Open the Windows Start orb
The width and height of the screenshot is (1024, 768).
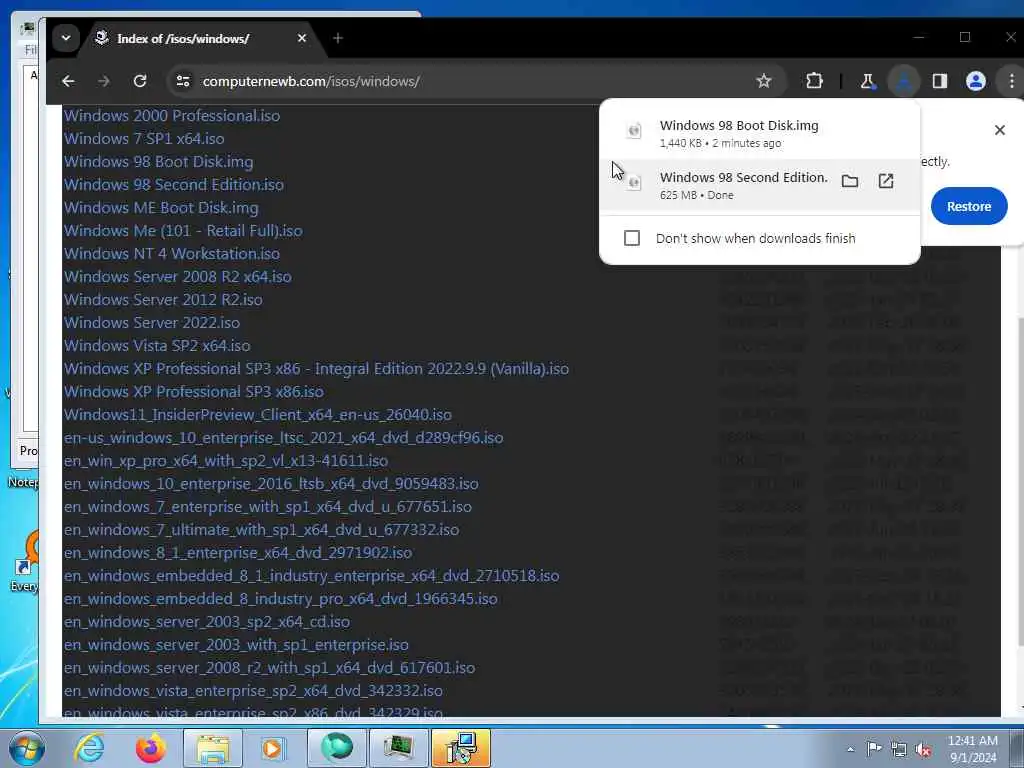(26, 748)
